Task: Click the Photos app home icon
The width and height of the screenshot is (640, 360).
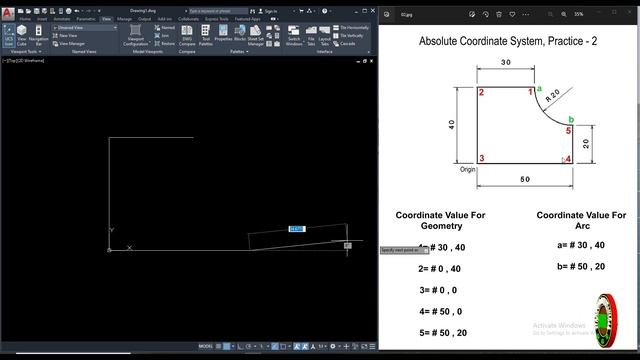Action: click(x=387, y=14)
